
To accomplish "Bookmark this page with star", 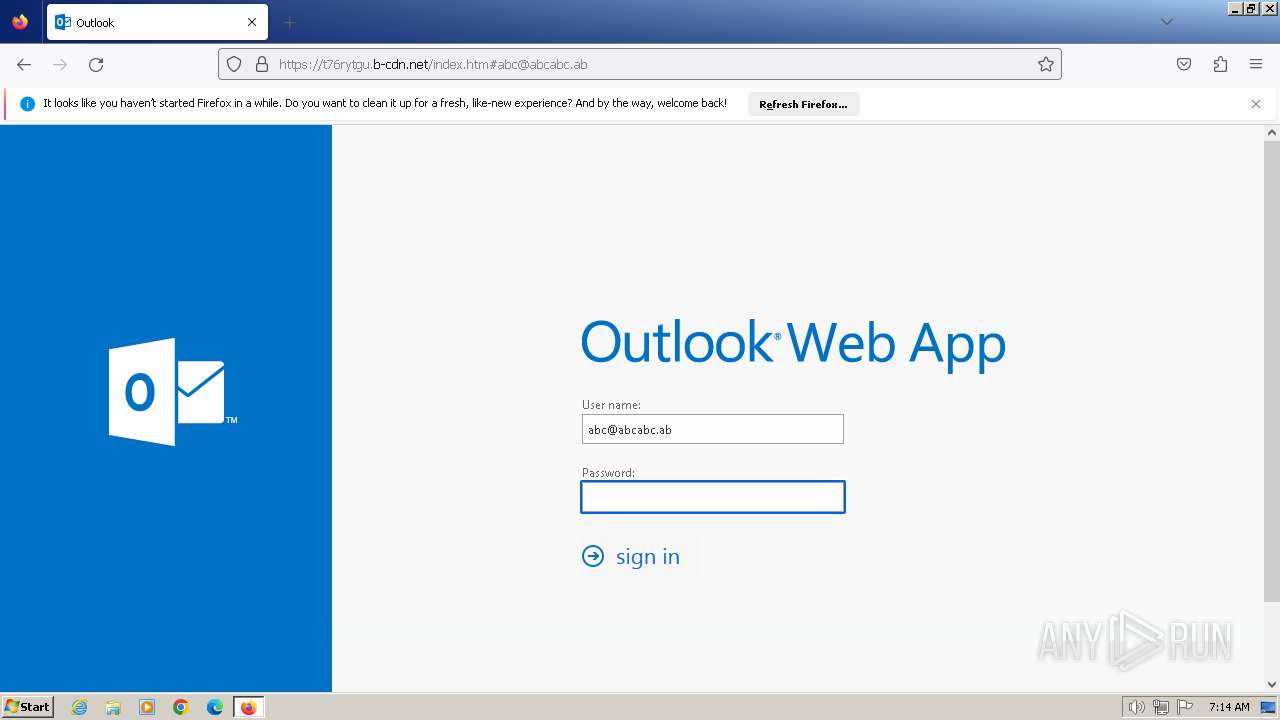I will (x=1046, y=64).
